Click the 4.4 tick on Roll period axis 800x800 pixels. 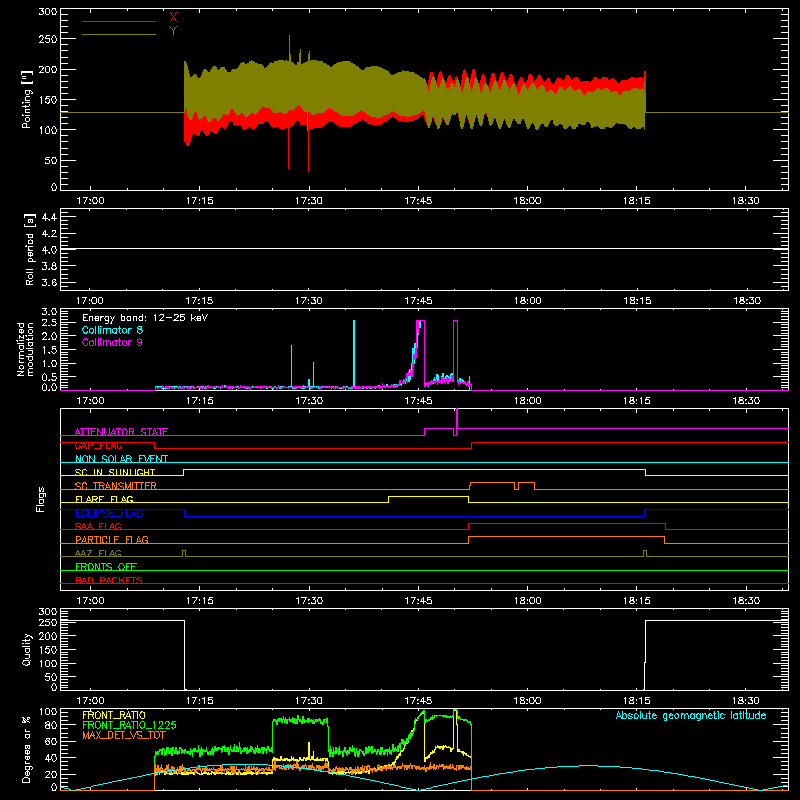point(49,217)
